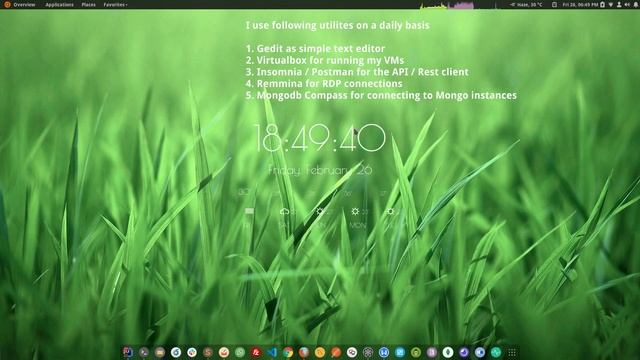Click the MON forecast day in weather widget
The height and width of the screenshot is (360, 640).
(358, 225)
